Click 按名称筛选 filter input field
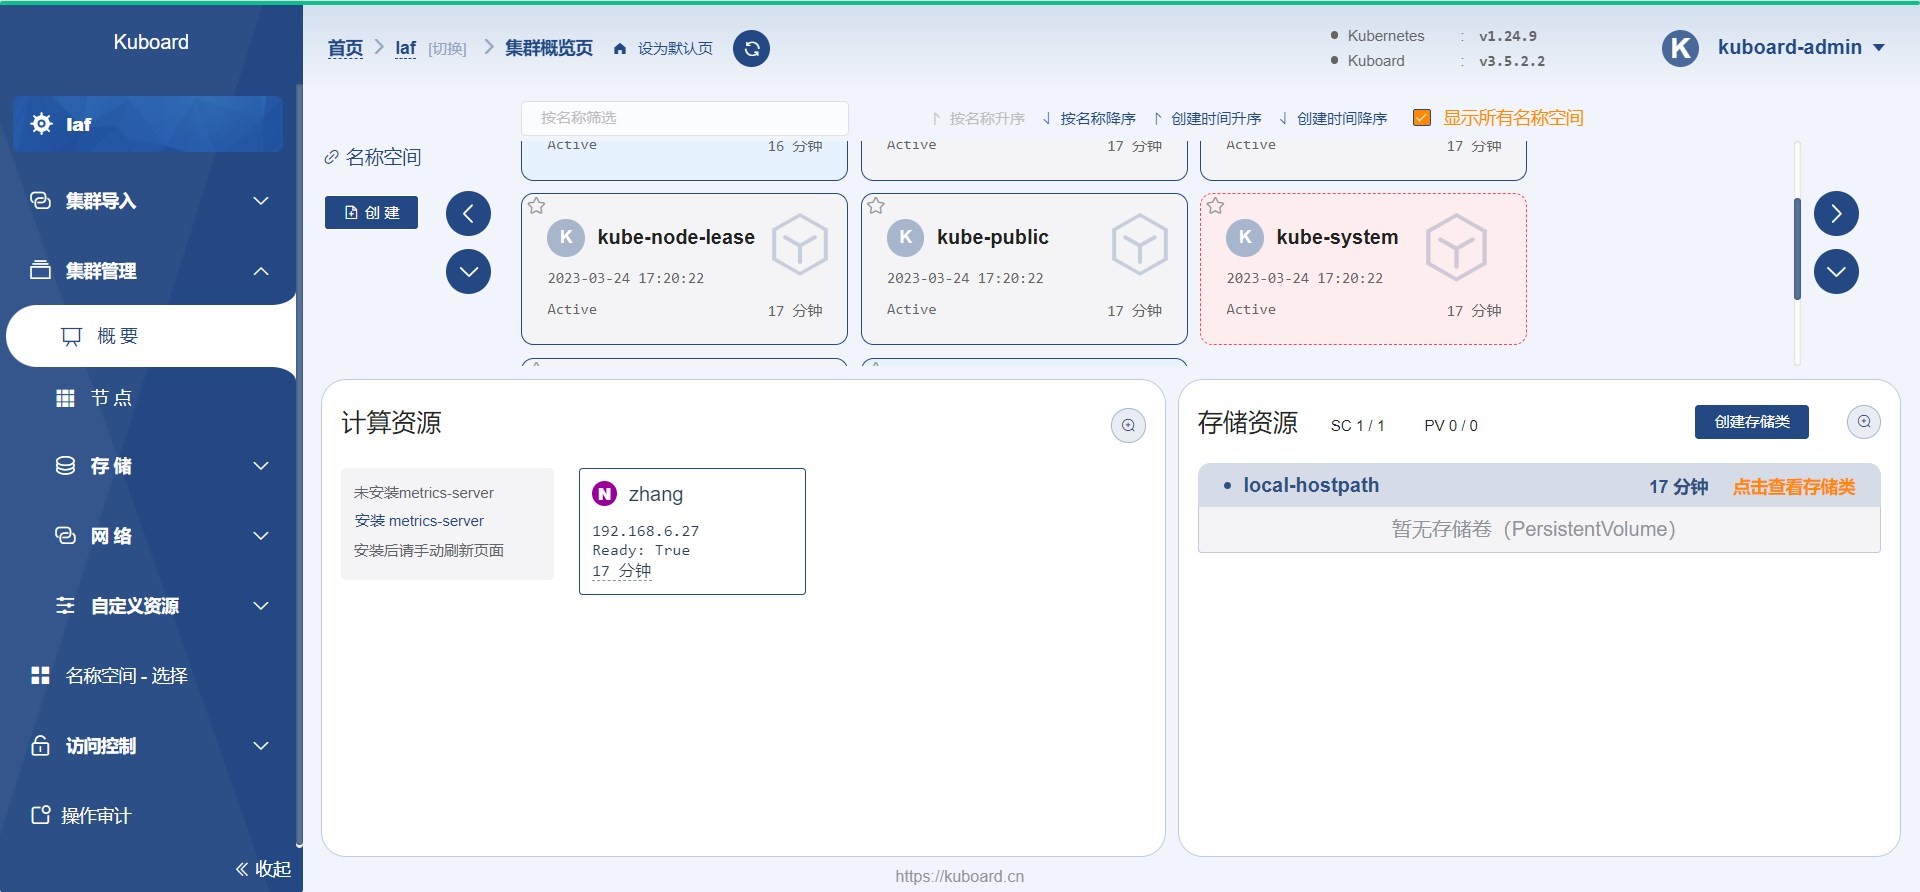Screen dimensions: 1920x892 click(684, 118)
